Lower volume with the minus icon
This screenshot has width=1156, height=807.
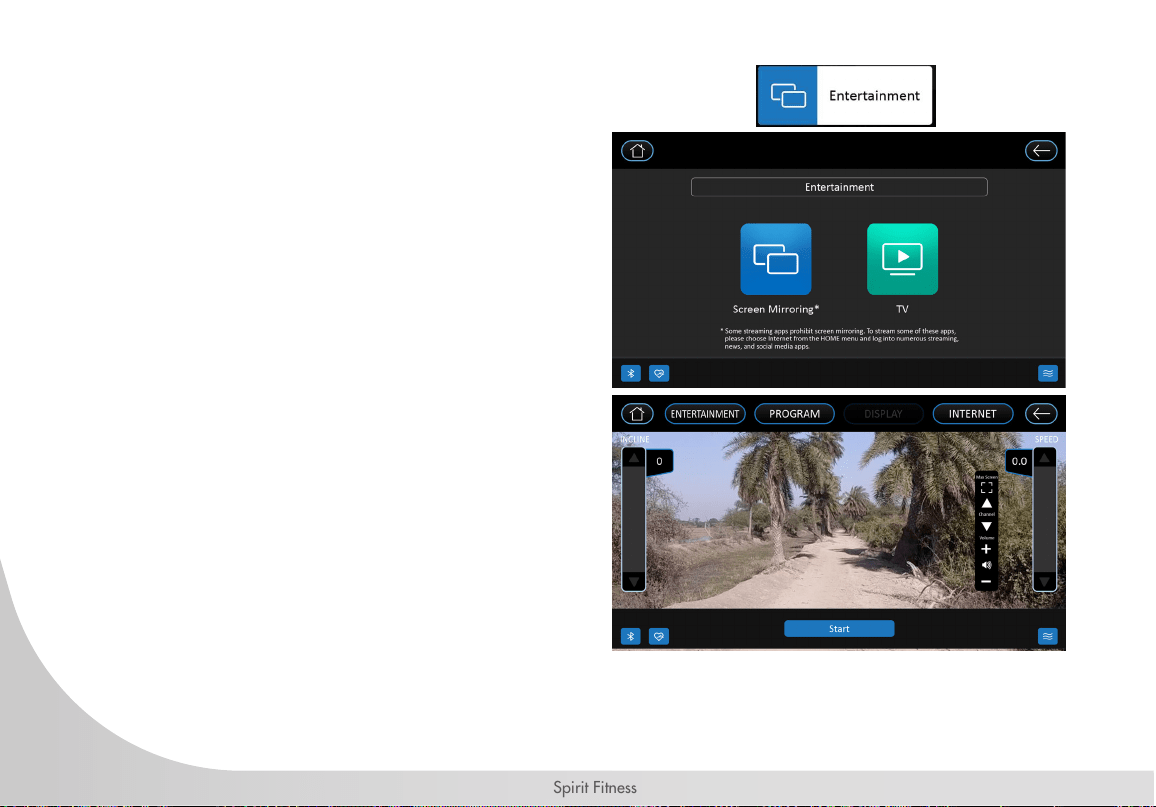pyautogui.click(x=986, y=581)
